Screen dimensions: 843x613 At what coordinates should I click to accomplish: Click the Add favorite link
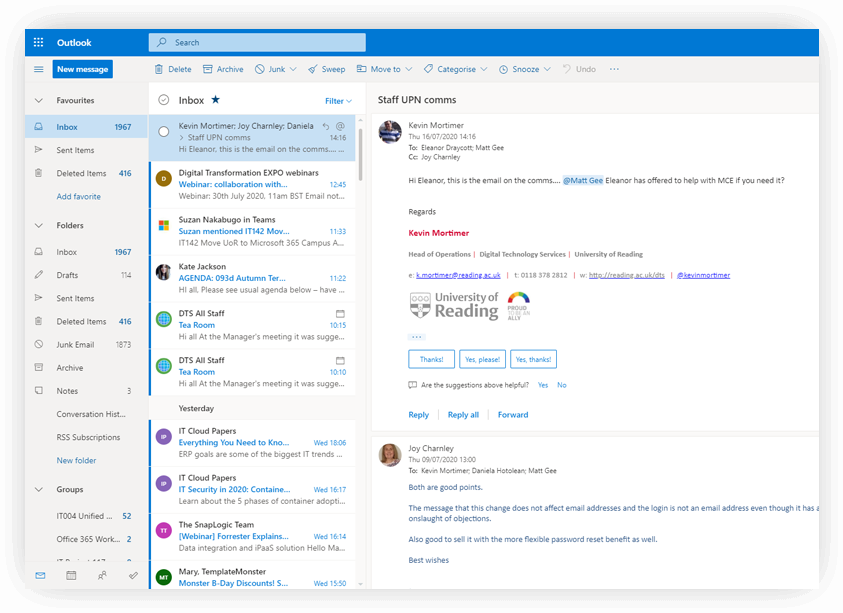click(x=78, y=196)
